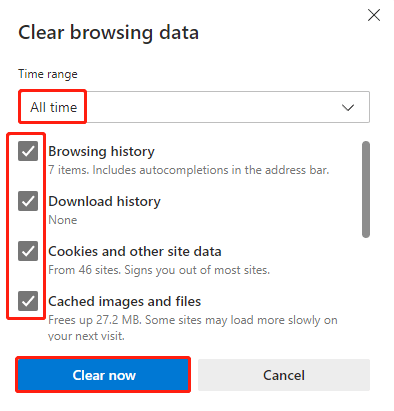This screenshot has height=411, width=394.
Task: Disable Cookies and other site data checkbox
Action: coord(28,251)
